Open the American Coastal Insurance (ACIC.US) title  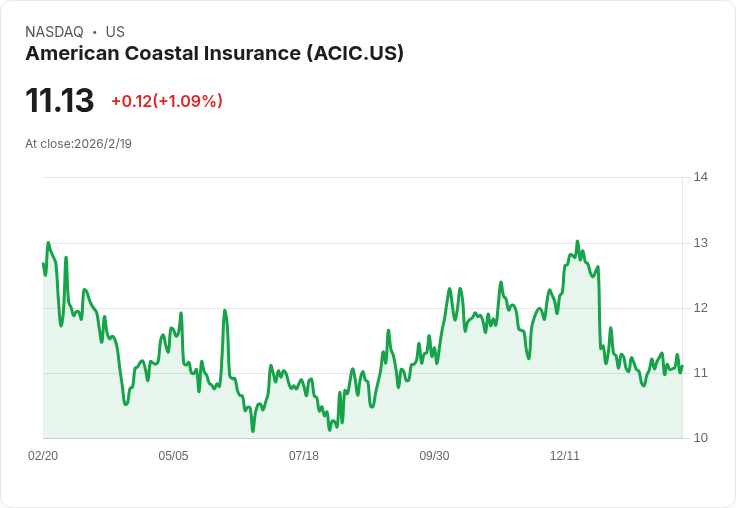214,54
